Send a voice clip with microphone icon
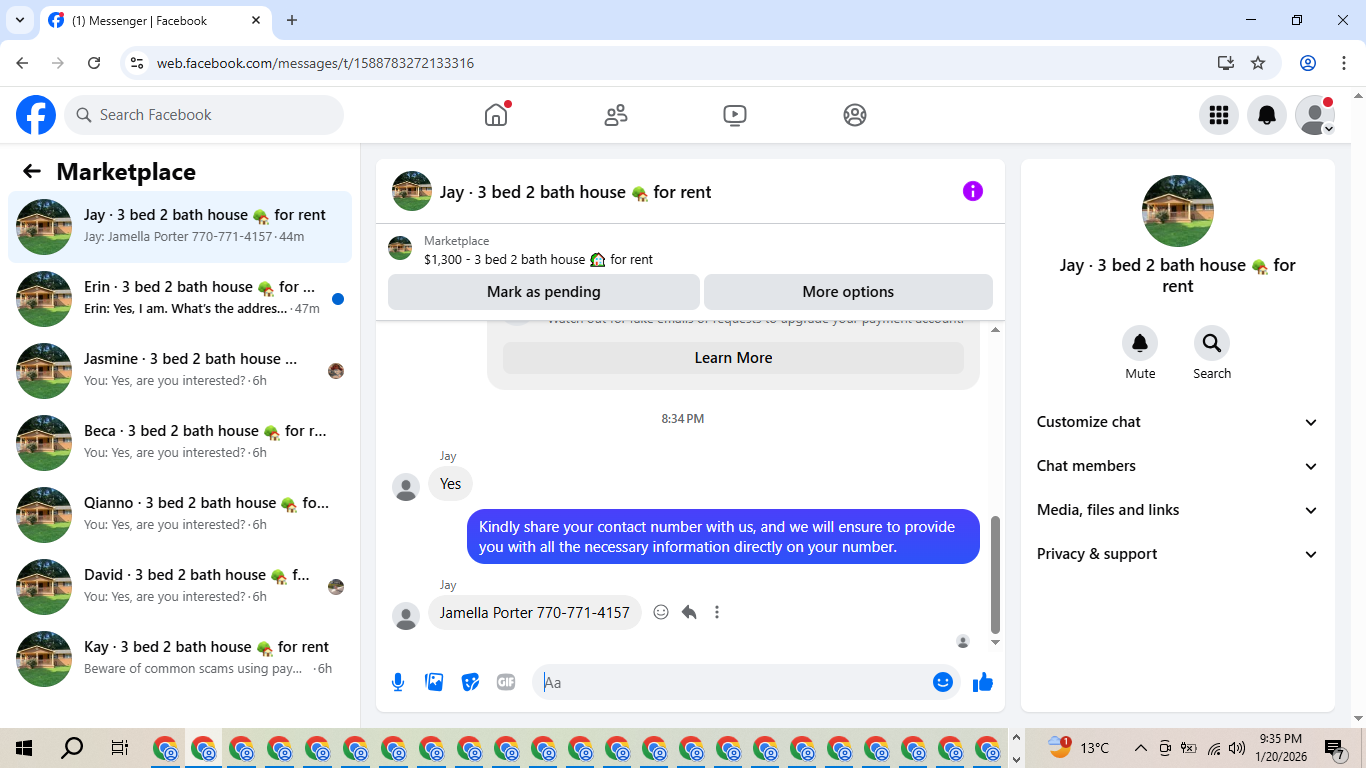Image resolution: width=1366 pixels, height=768 pixels. [398, 682]
